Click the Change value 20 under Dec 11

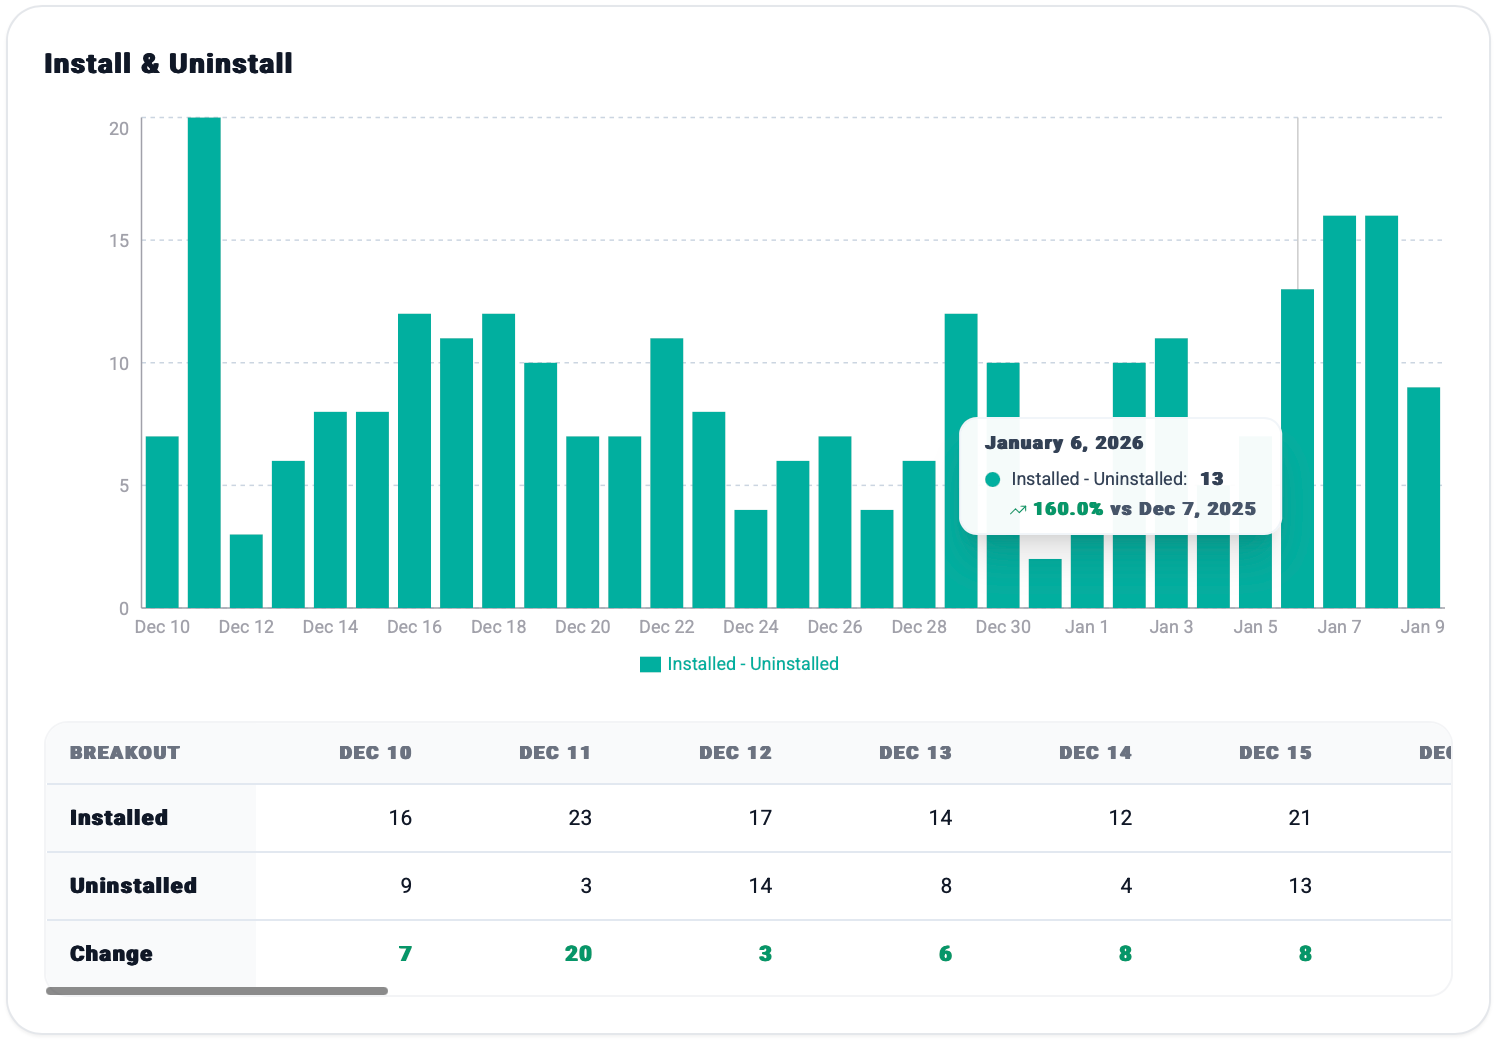(578, 954)
